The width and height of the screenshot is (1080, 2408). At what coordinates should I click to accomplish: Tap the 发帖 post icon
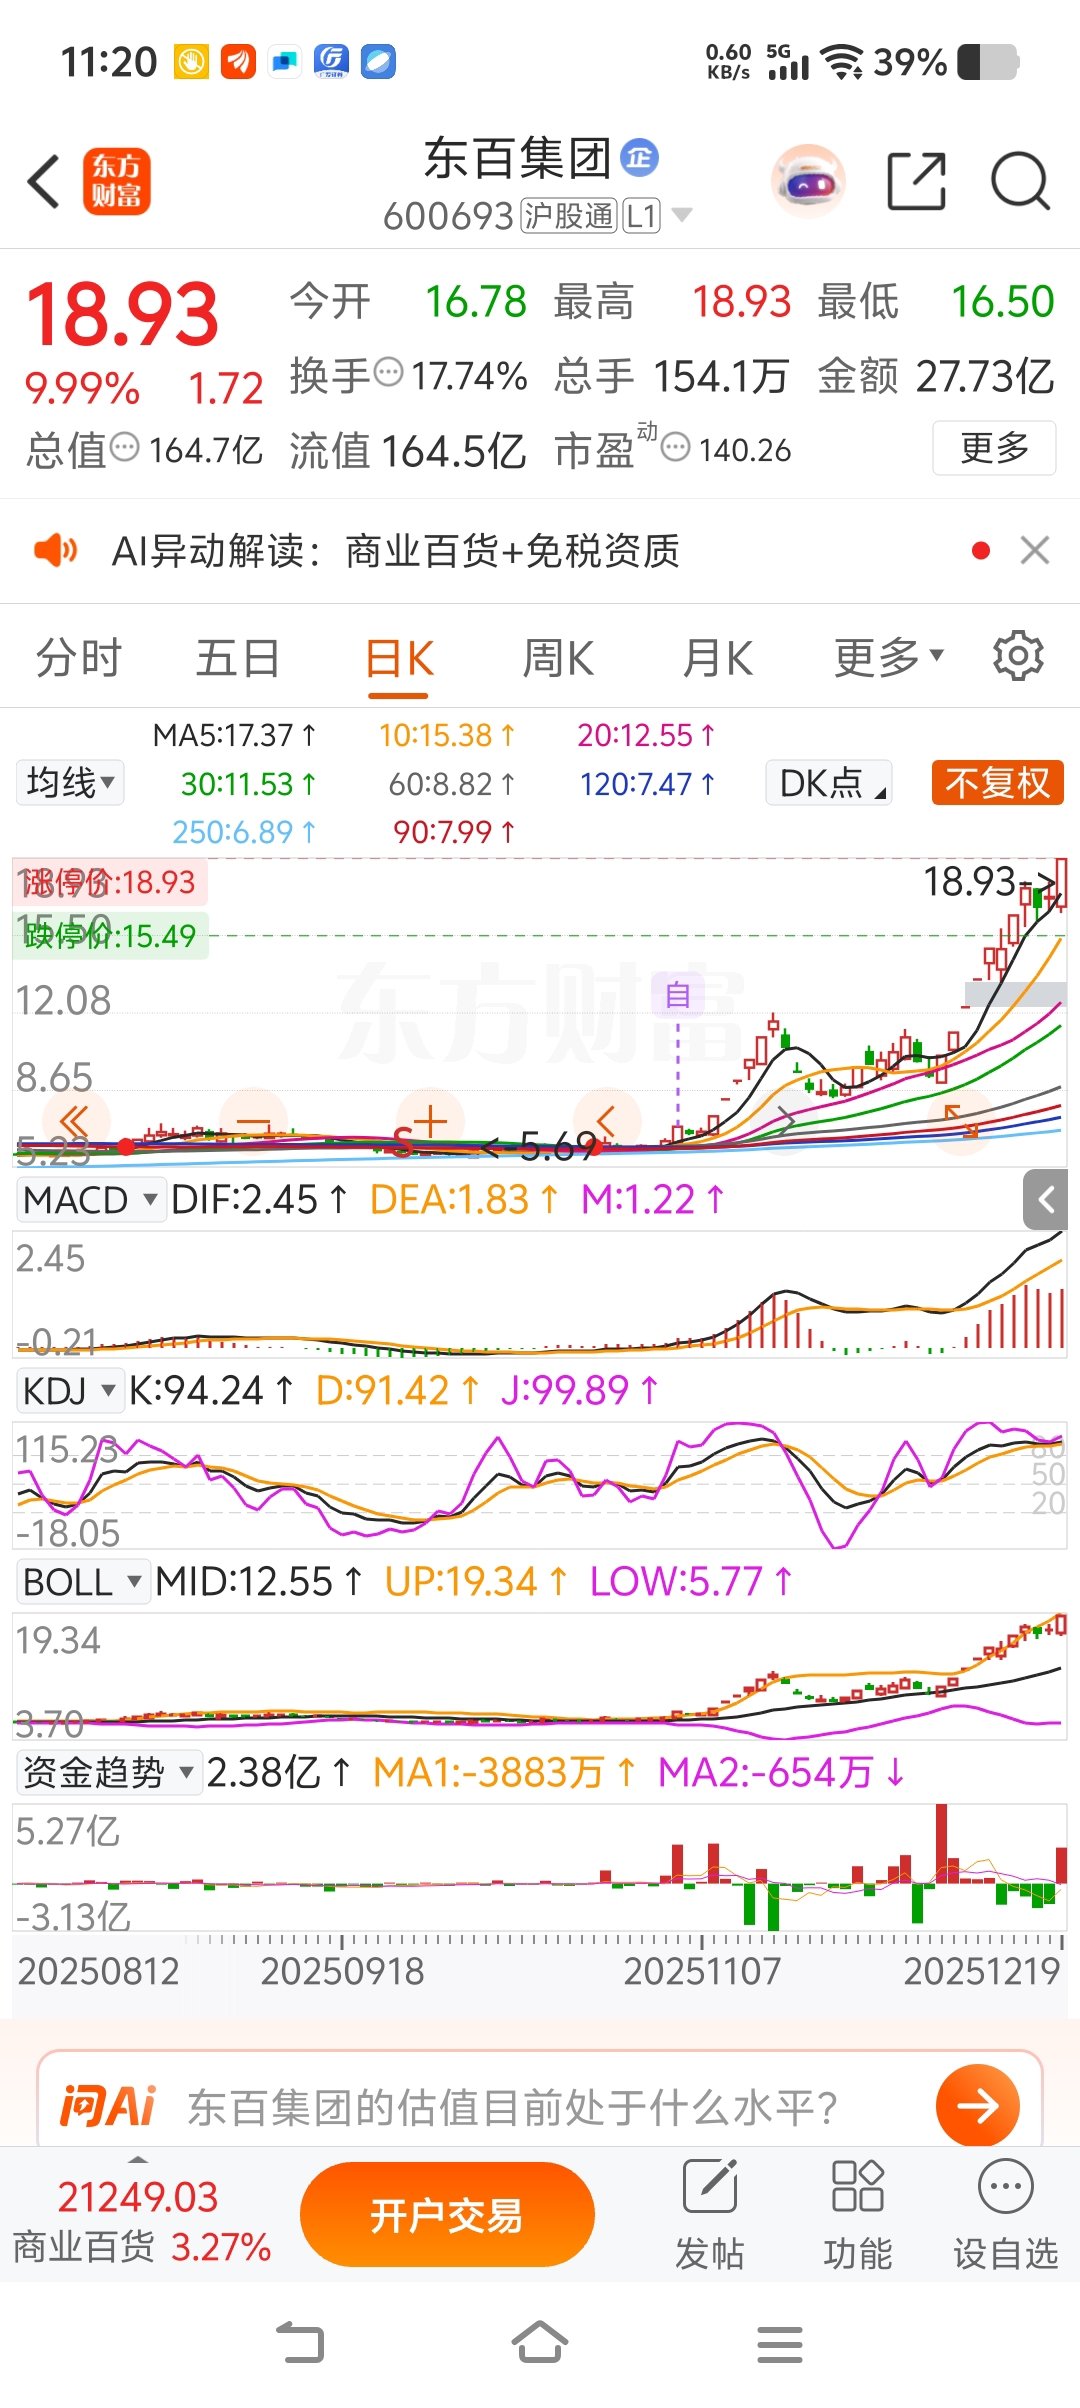[710, 2213]
